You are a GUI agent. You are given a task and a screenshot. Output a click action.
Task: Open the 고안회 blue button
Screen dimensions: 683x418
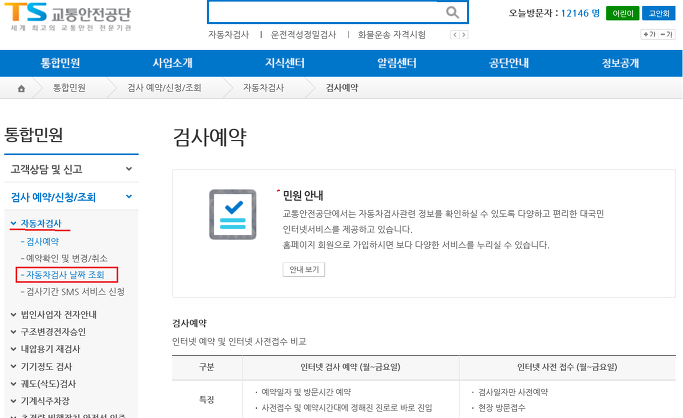point(659,13)
